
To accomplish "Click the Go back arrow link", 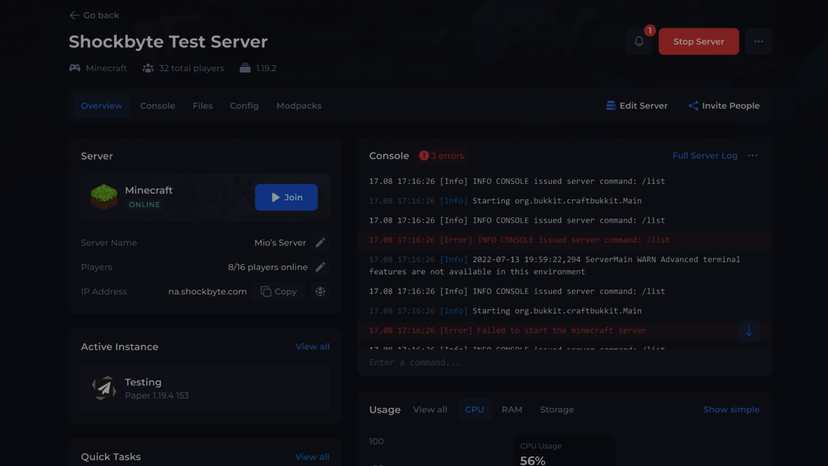I will (x=94, y=15).
